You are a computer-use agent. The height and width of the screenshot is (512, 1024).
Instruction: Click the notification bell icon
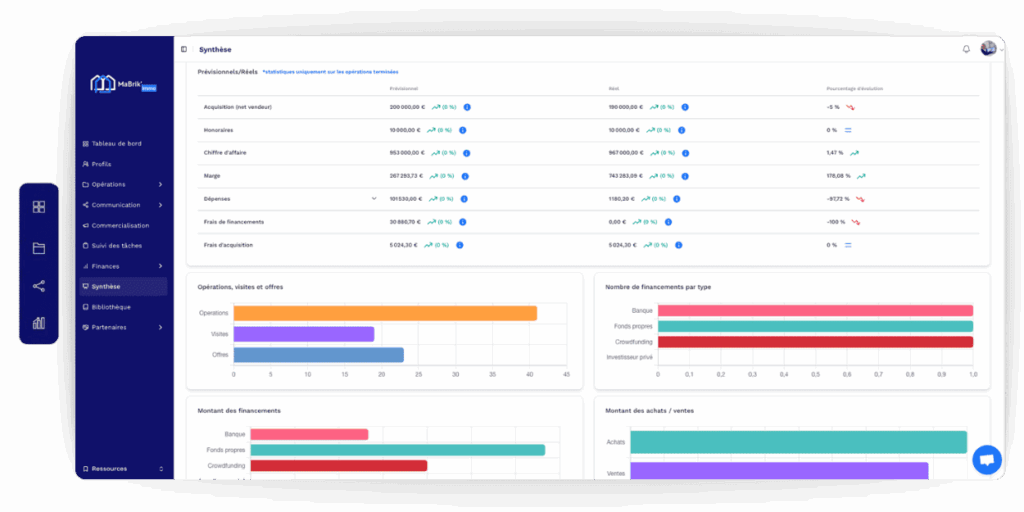pos(966,49)
